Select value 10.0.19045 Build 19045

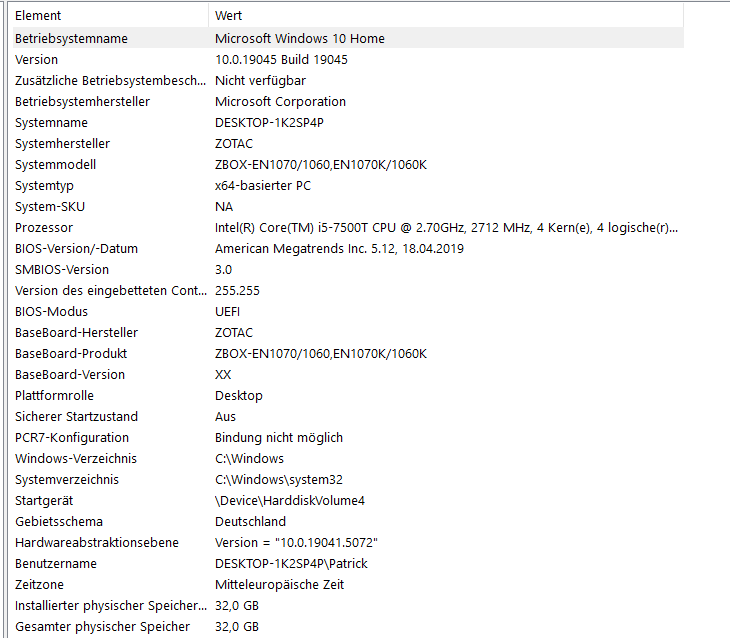pos(281,60)
